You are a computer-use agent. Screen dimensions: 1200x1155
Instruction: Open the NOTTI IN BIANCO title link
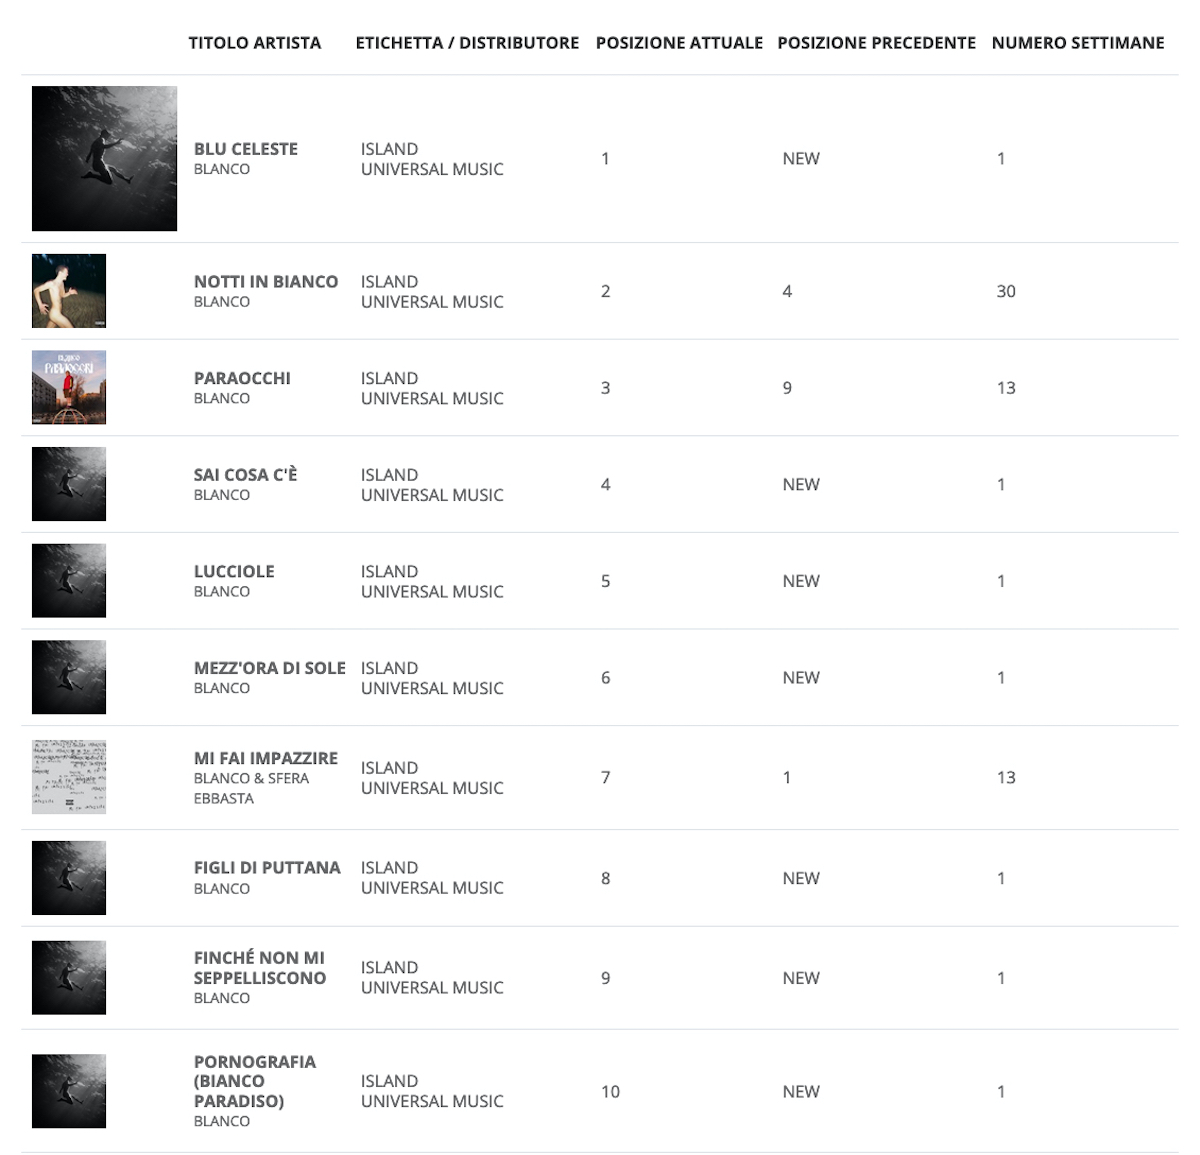pyautogui.click(x=266, y=282)
